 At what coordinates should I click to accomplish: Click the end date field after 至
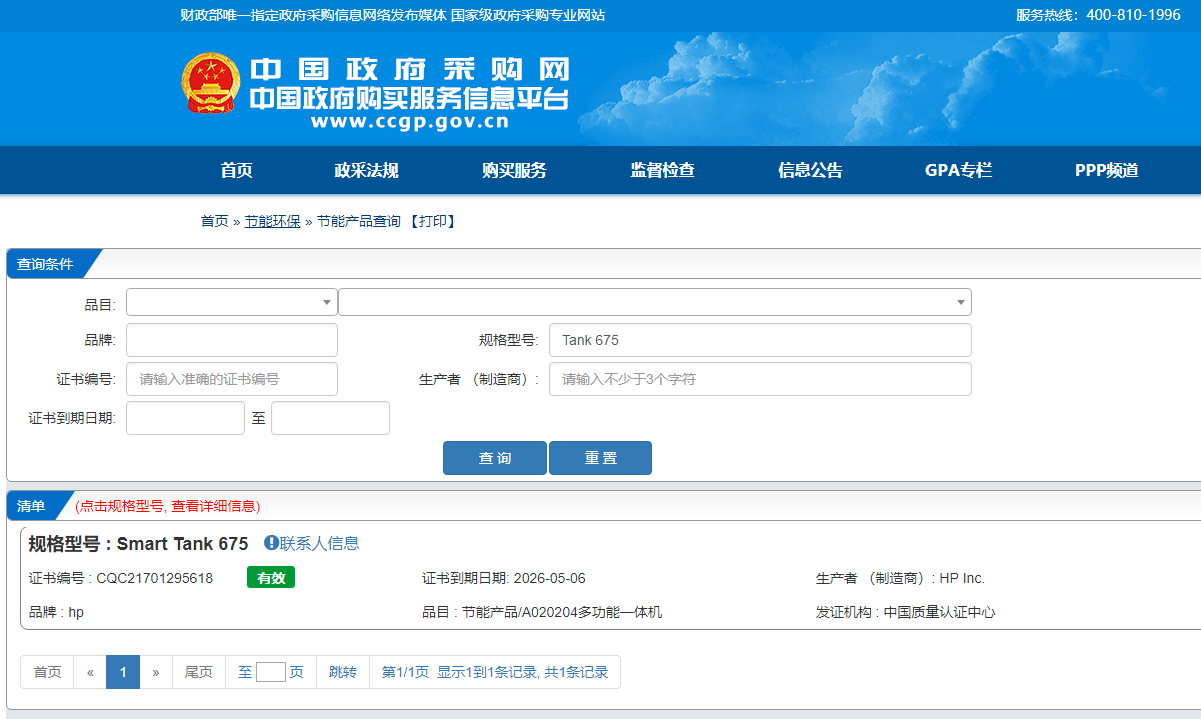click(330, 418)
